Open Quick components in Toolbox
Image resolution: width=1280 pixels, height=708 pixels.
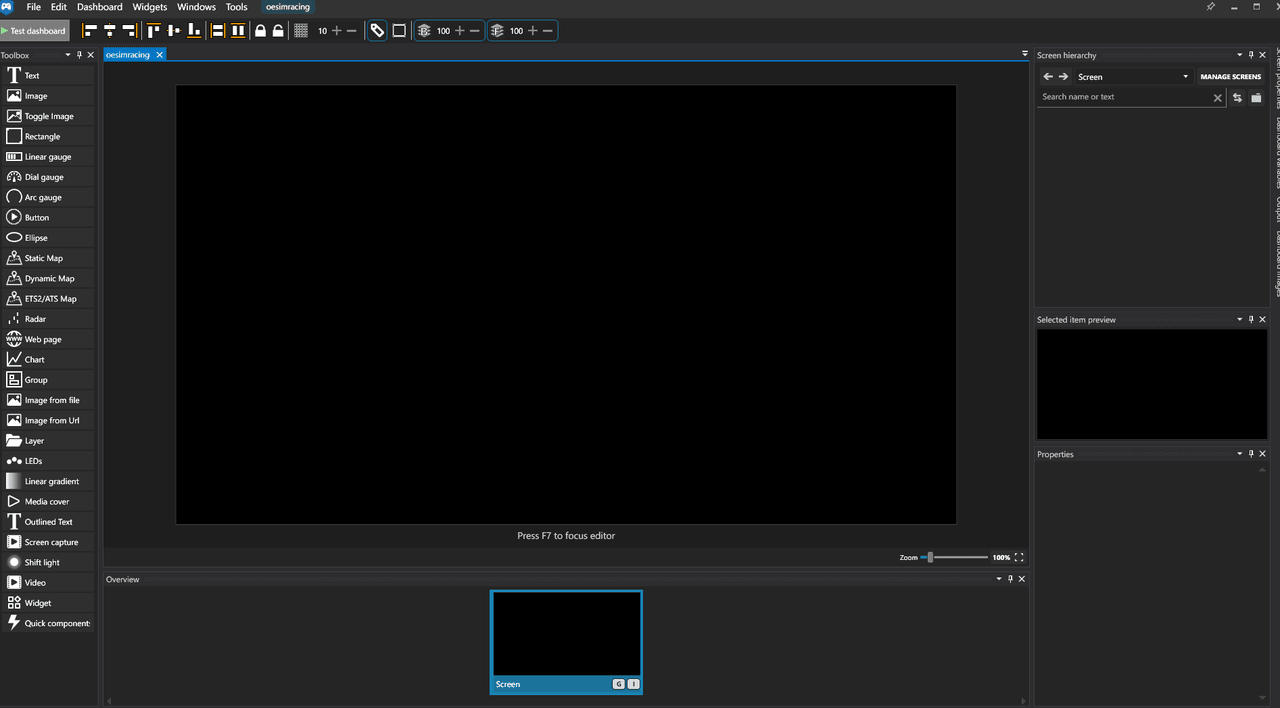pos(47,623)
